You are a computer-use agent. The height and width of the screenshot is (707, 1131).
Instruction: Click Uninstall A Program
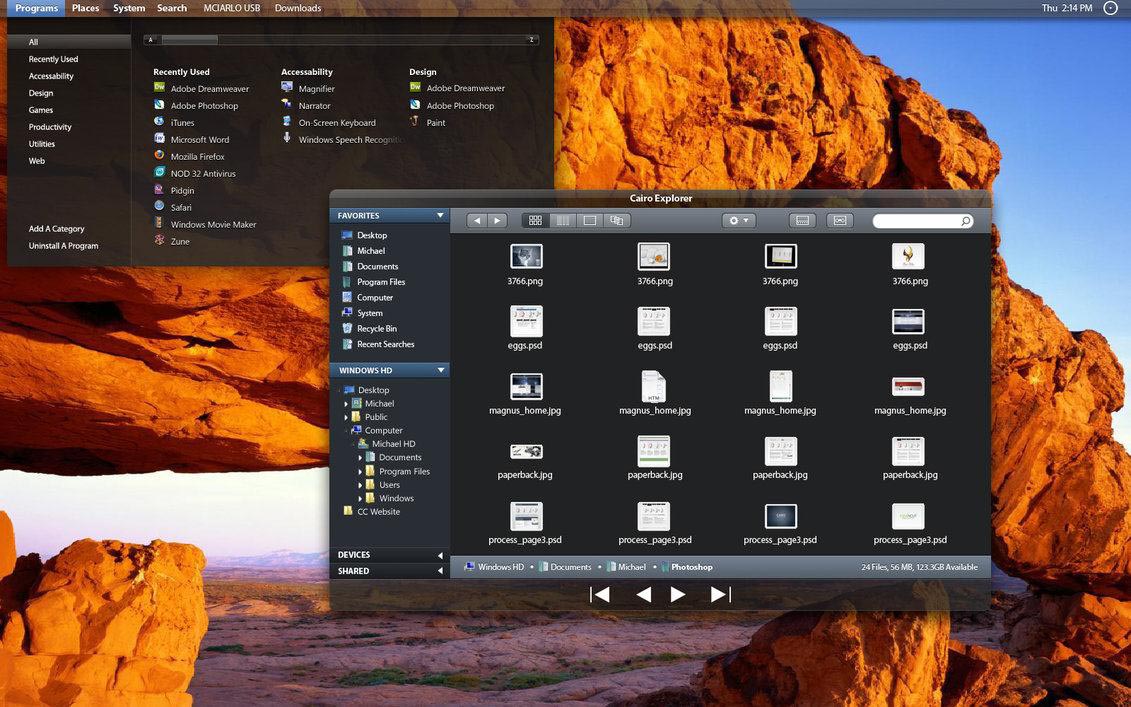[x=63, y=246]
